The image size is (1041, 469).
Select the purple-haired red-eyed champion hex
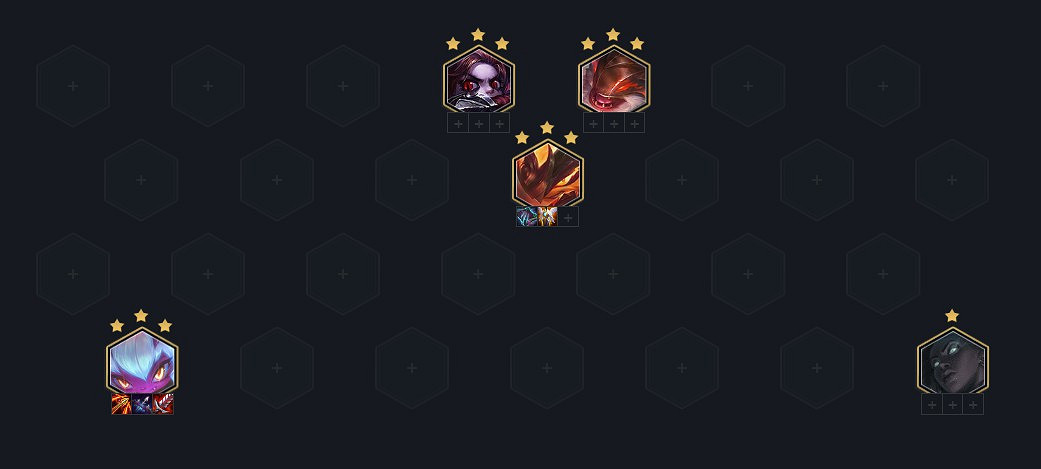click(x=479, y=80)
